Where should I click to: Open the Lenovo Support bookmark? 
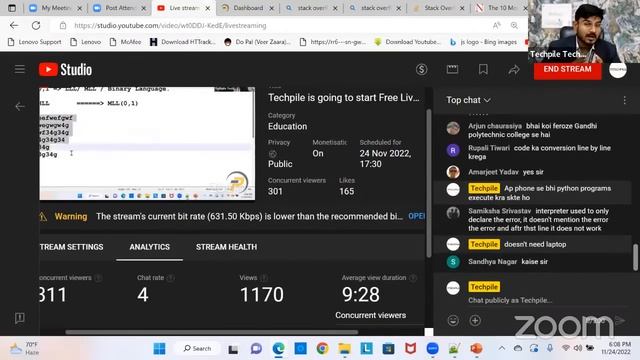click(35, 42)
